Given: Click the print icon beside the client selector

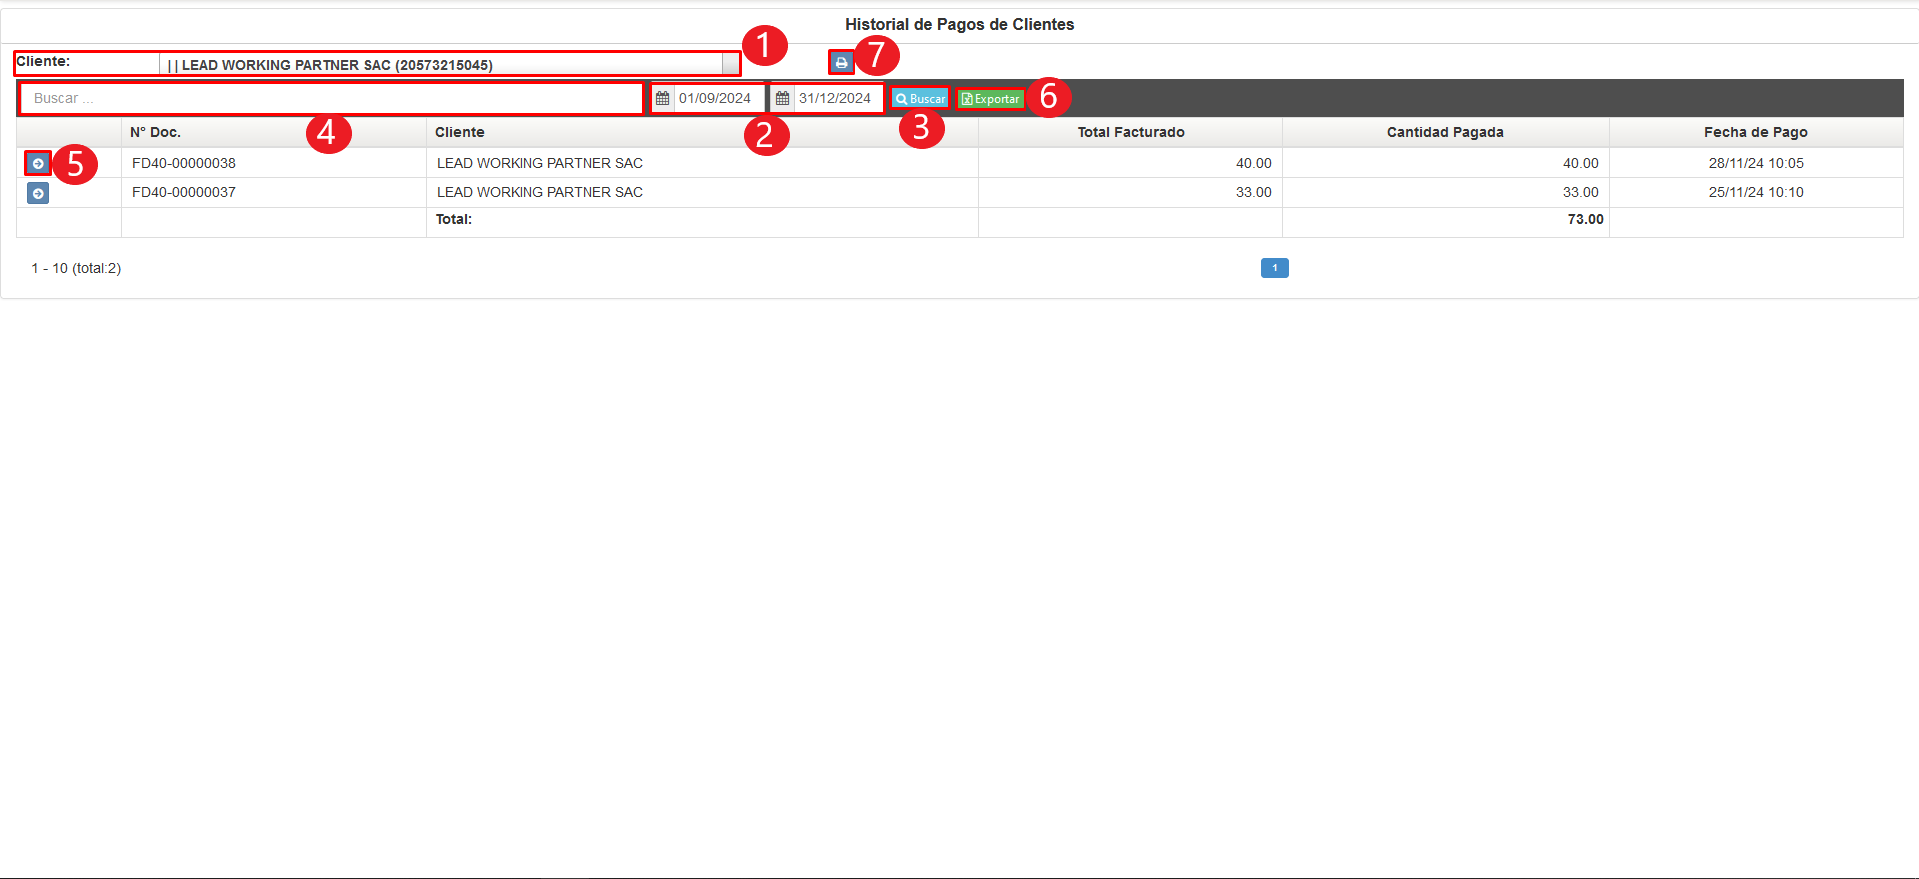Looking at the screenshot, I should tap(841, 62).
